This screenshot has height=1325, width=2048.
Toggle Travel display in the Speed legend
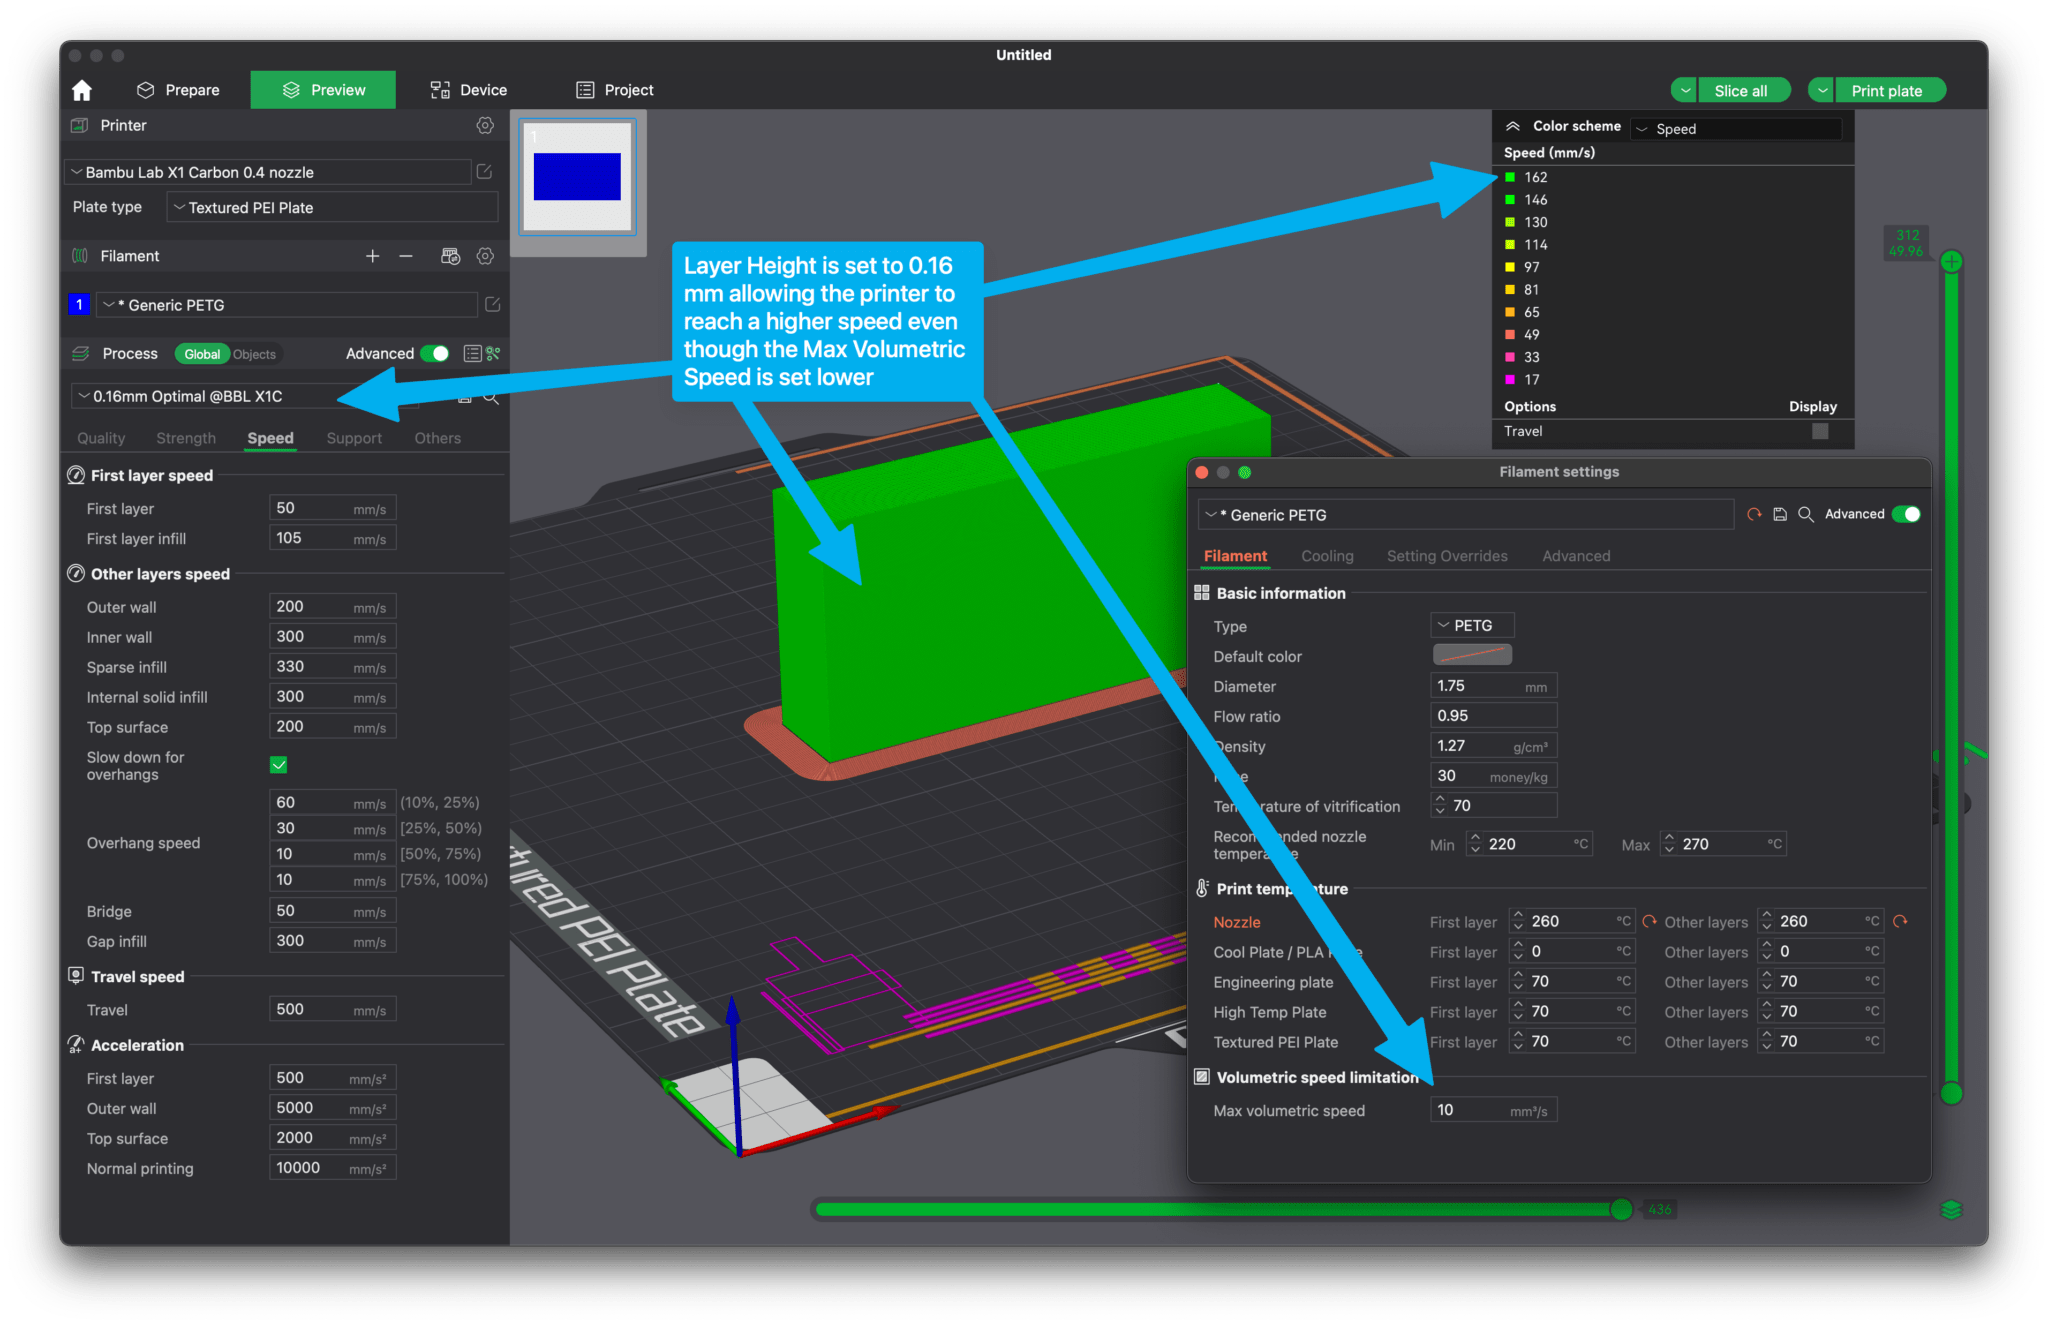[1819, 431]
